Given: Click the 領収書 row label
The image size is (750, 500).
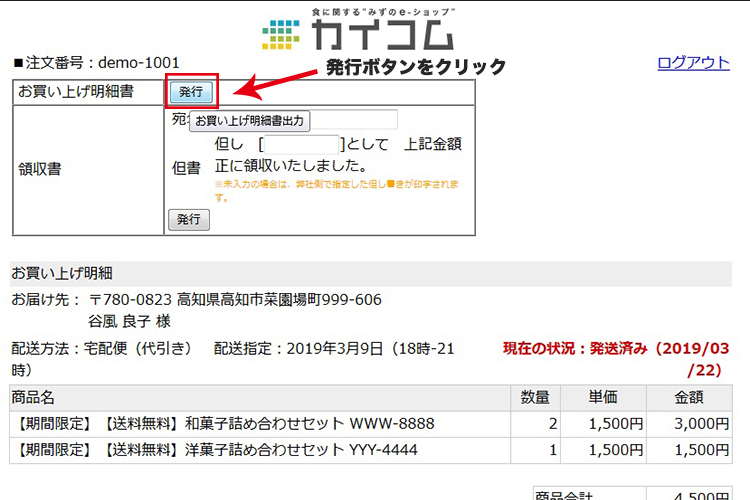Looking at the screenshot, I should pyautogui.click(x=40, y=169).
